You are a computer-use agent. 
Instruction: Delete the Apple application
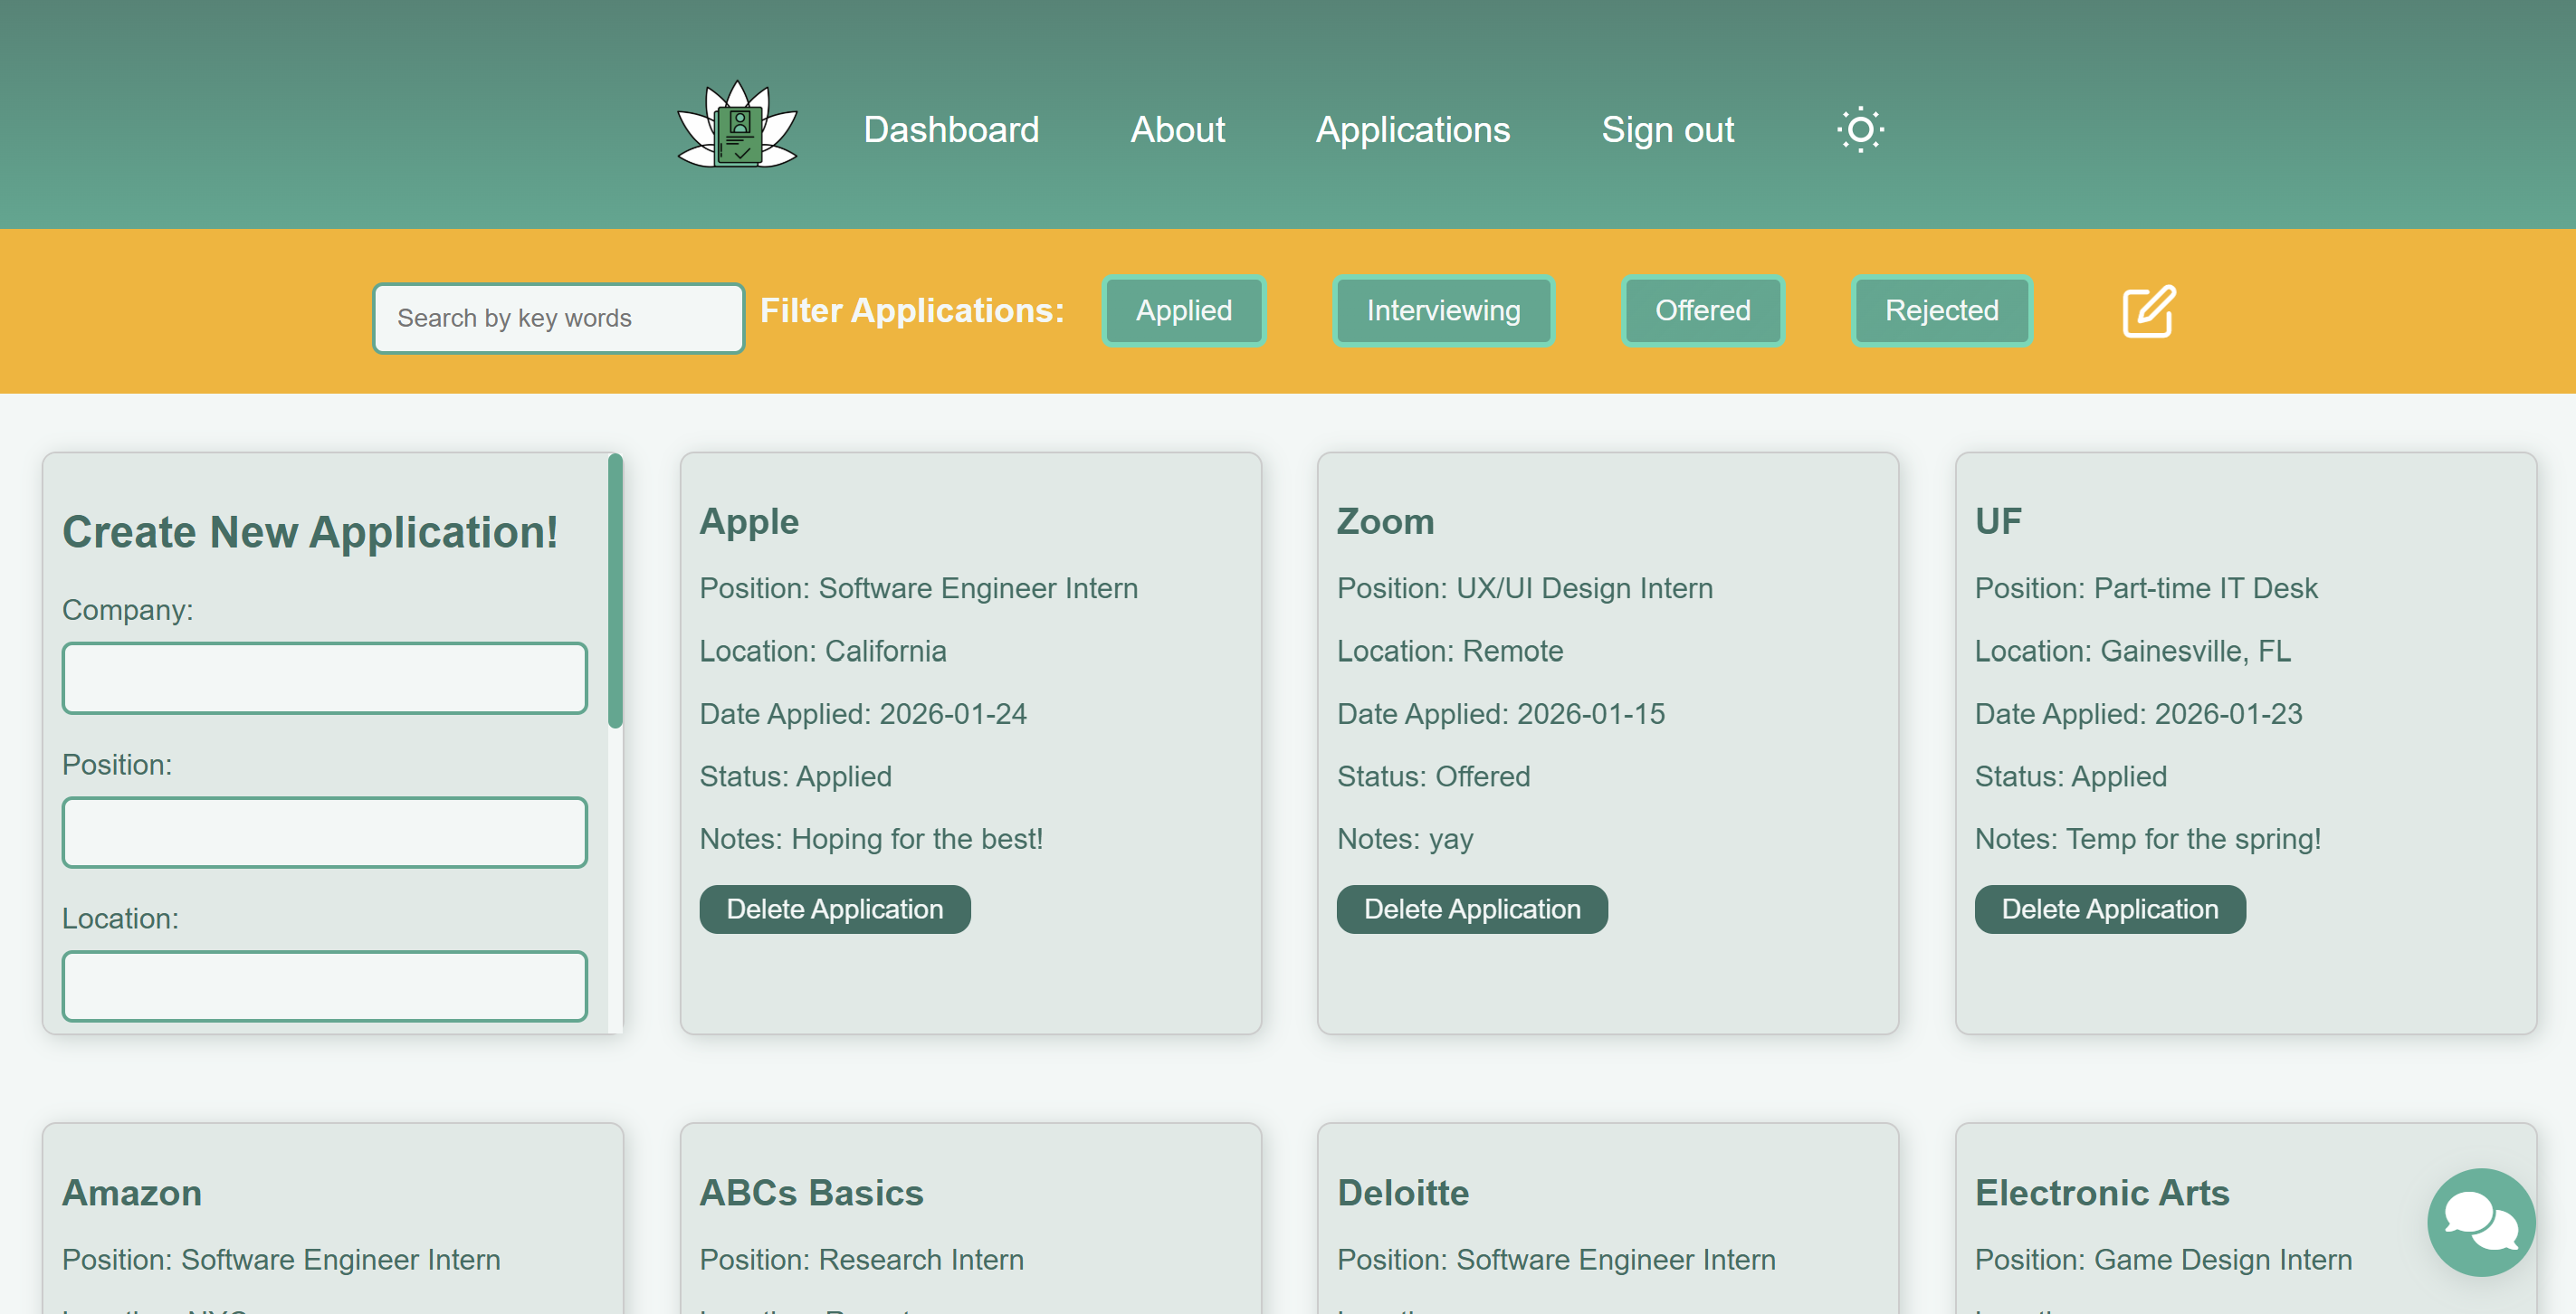click(x=834, y=909)
